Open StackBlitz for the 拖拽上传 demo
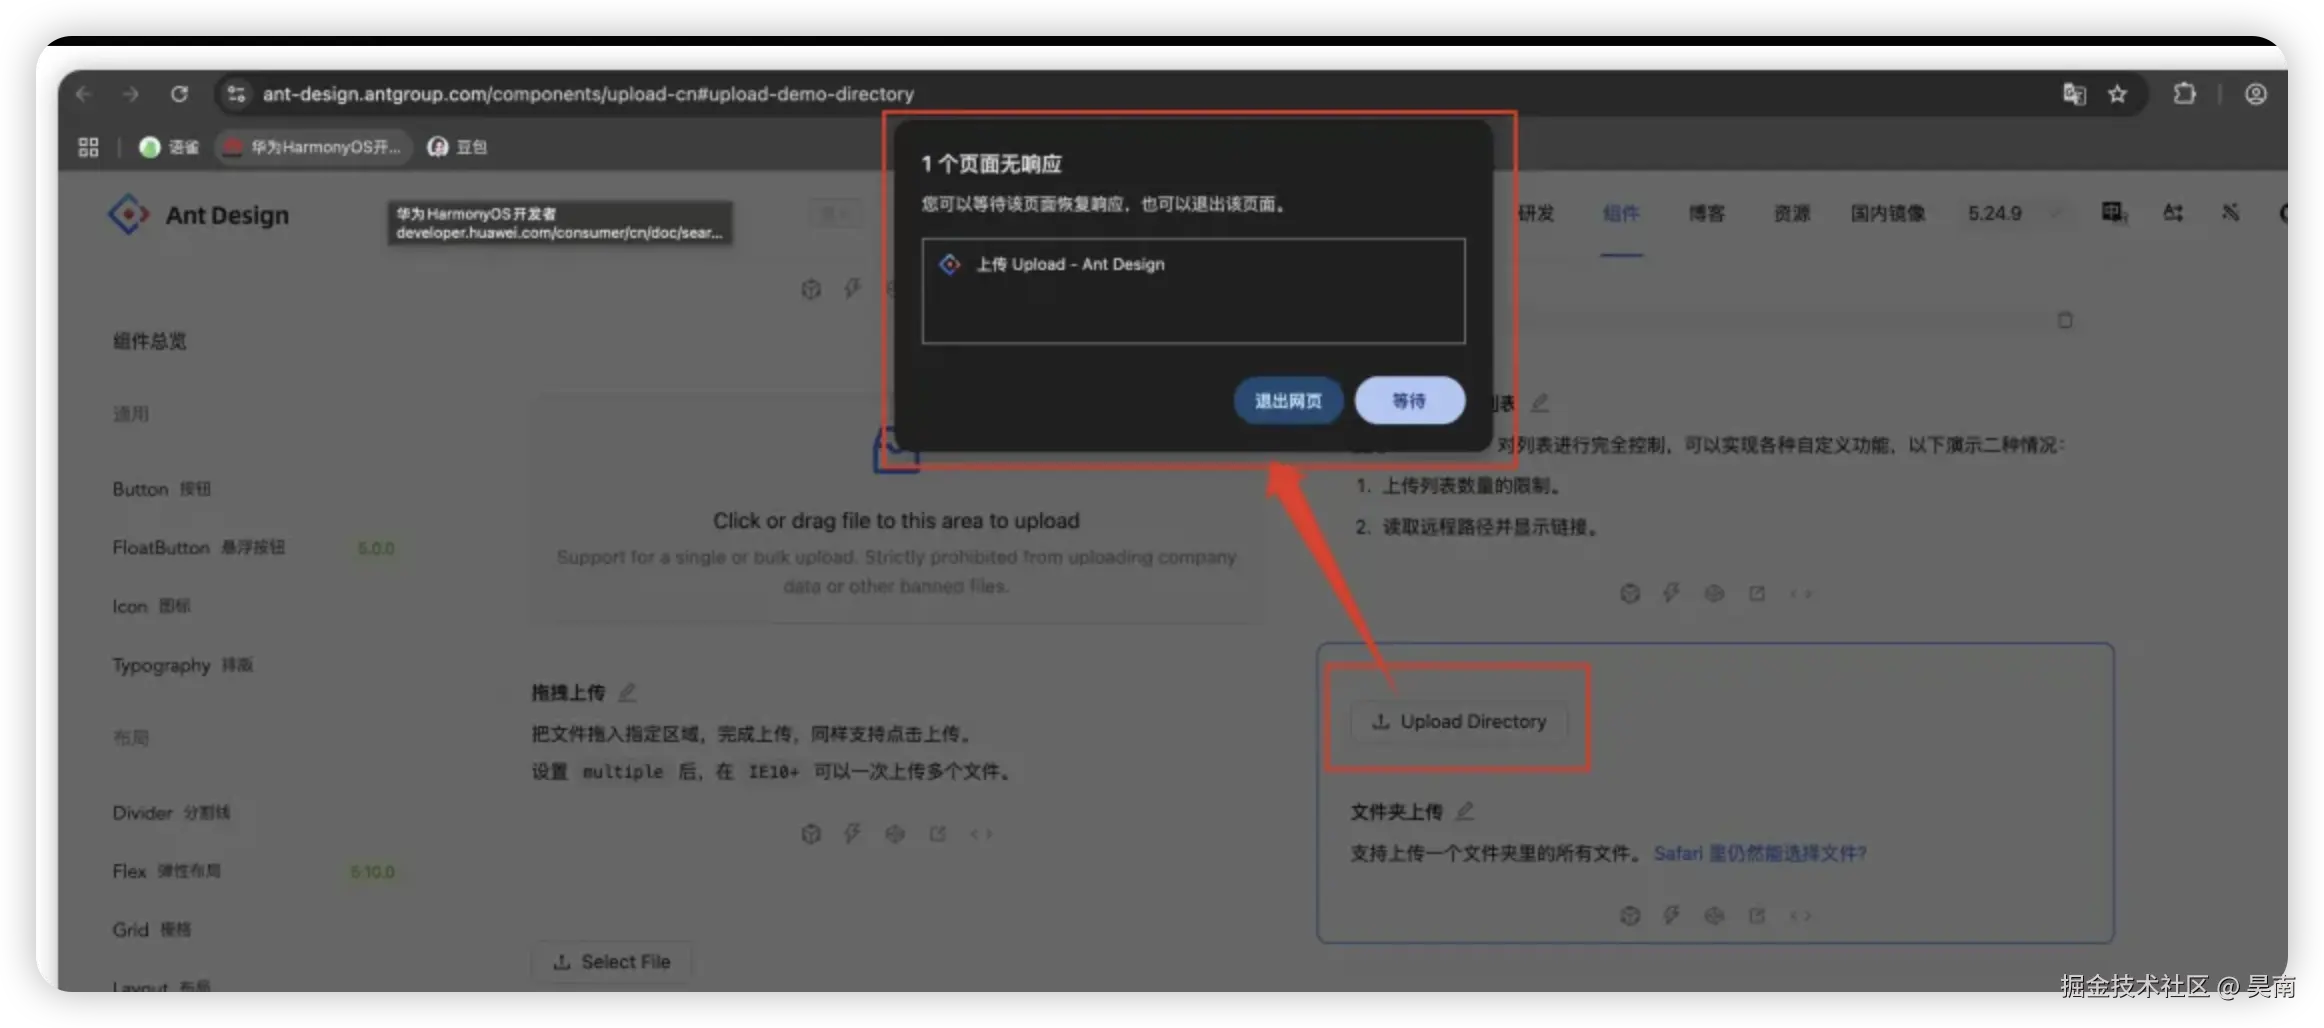2324x1028 pixels. 852,834
